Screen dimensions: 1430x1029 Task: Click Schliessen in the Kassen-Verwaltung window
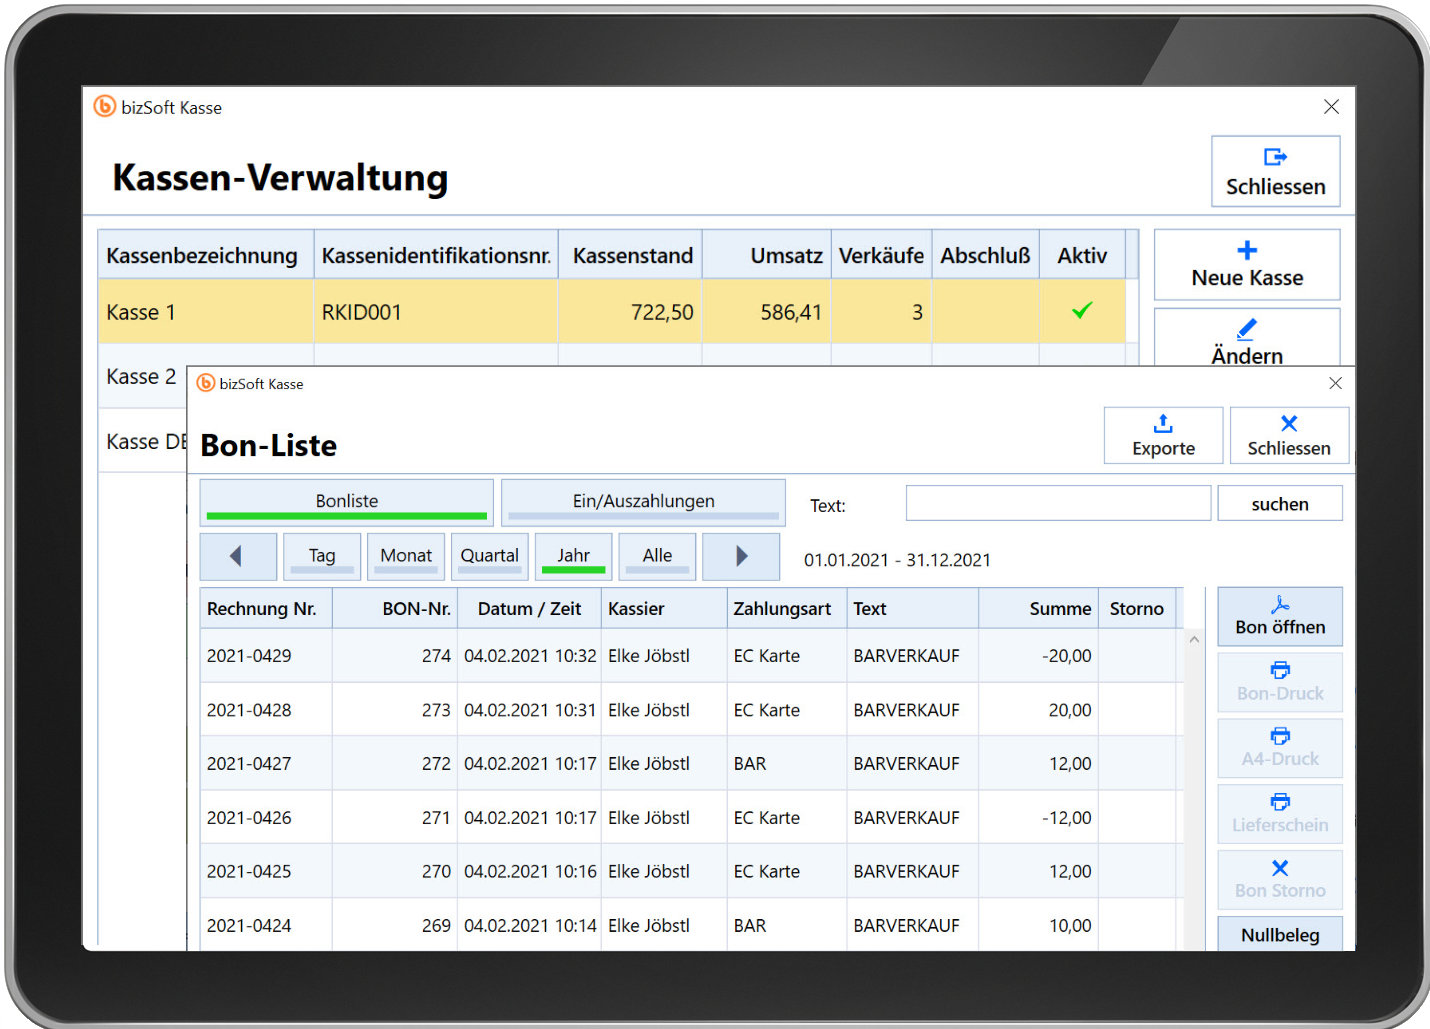(x=1275, y=172)
